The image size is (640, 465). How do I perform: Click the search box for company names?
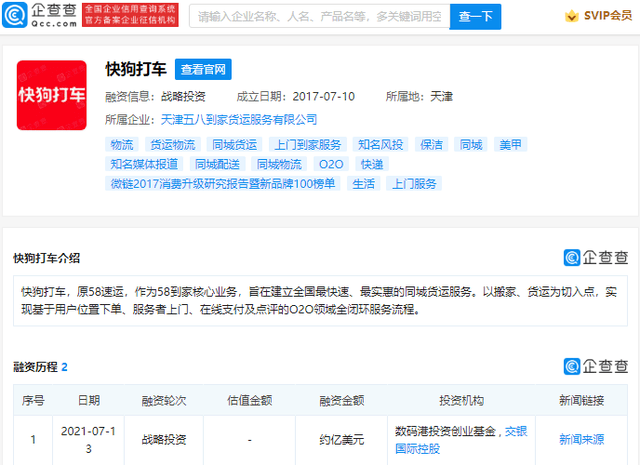[318, 17]
